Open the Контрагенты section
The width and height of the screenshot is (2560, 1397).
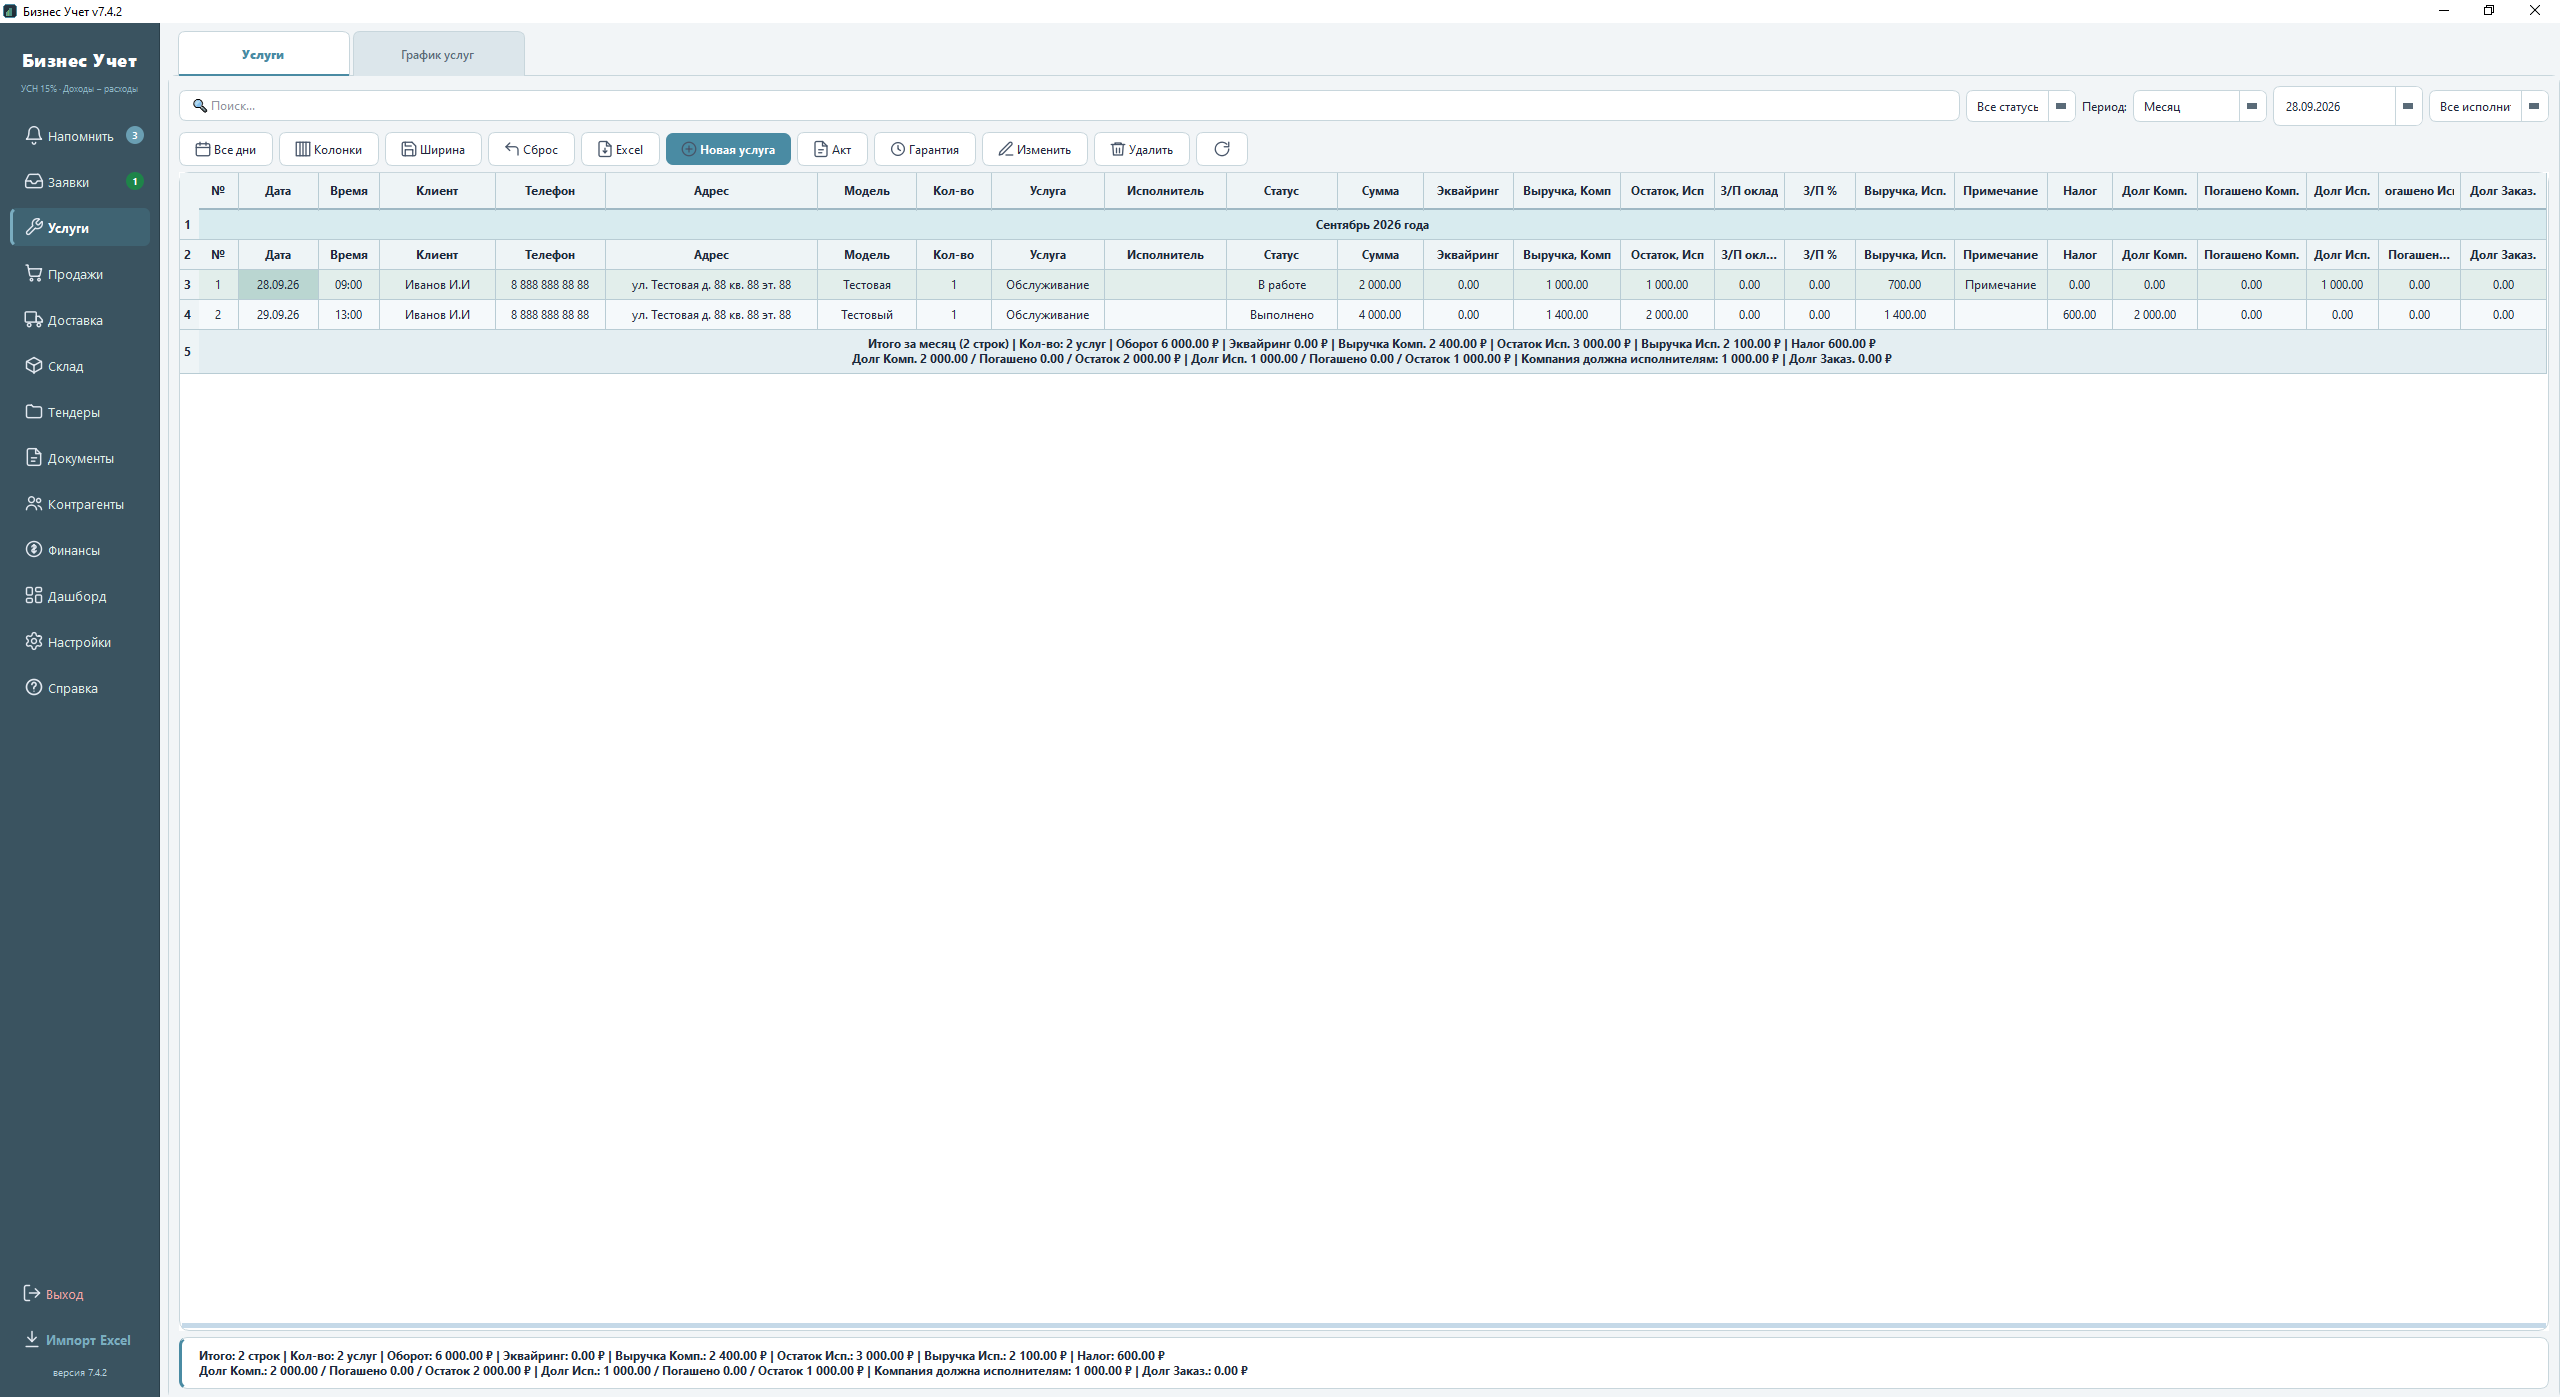coord(80,504)
